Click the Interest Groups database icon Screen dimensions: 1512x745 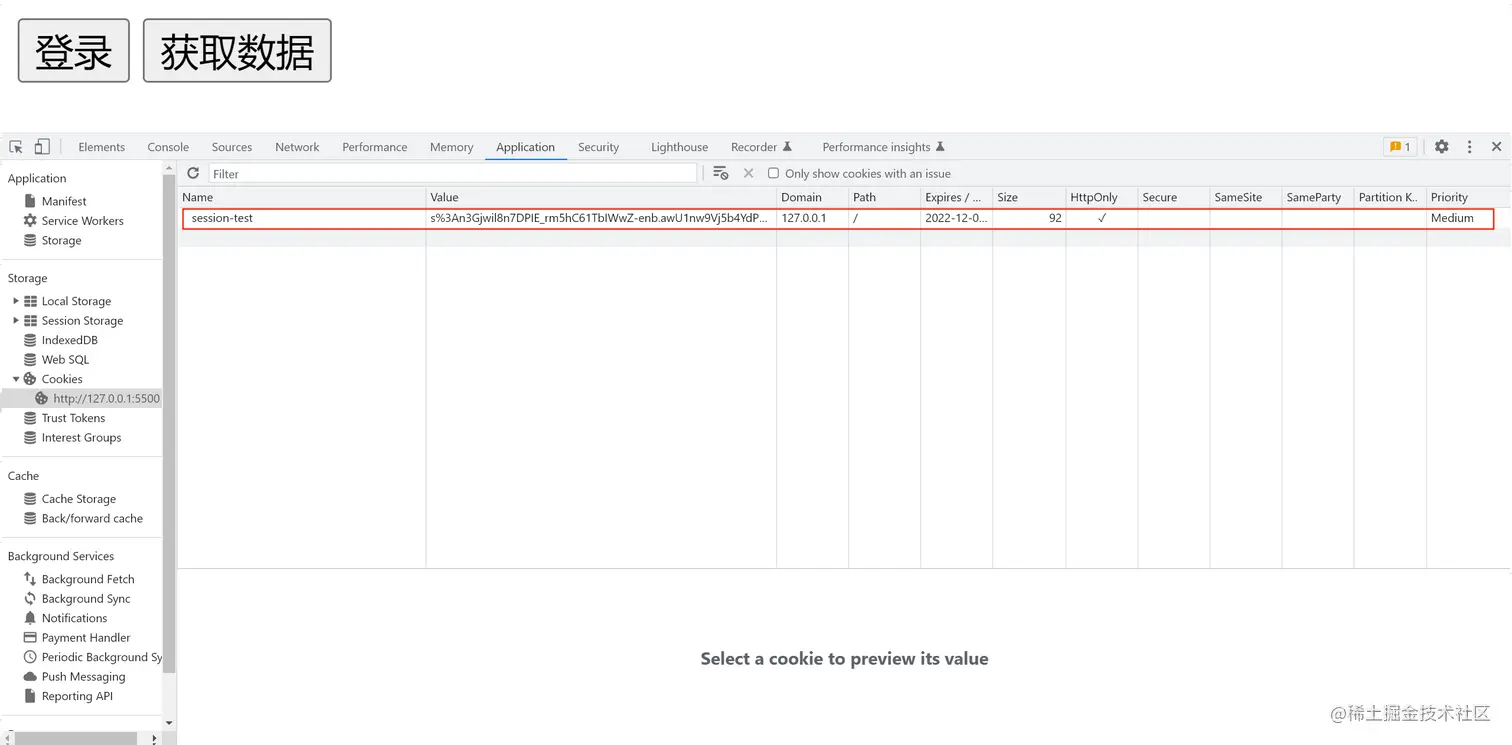(30, 438)
